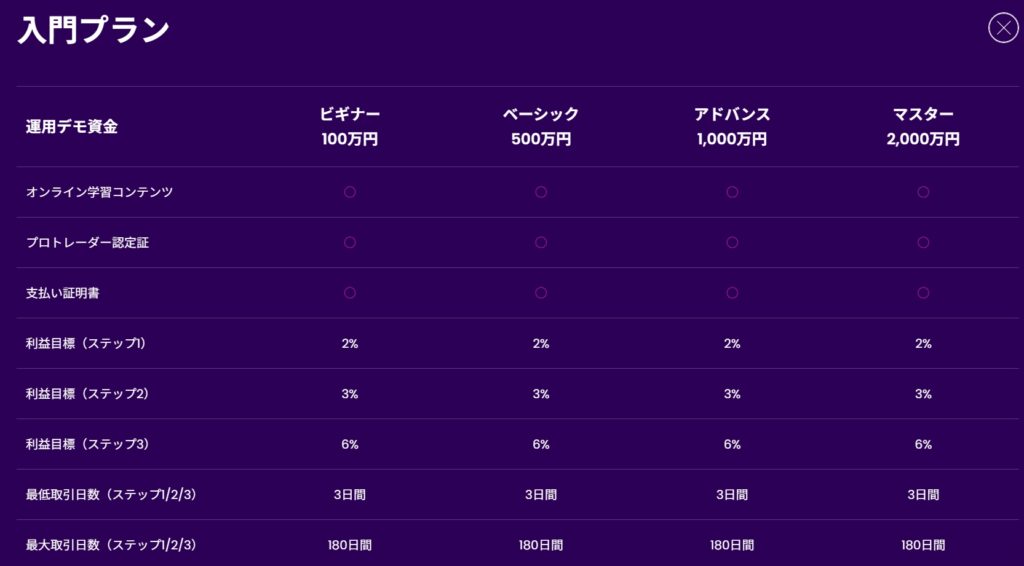Screen dimensions: 1024x566
Task: Click the アドバンス circle for プロトレーダー認定証
Action: coord(732,242)
